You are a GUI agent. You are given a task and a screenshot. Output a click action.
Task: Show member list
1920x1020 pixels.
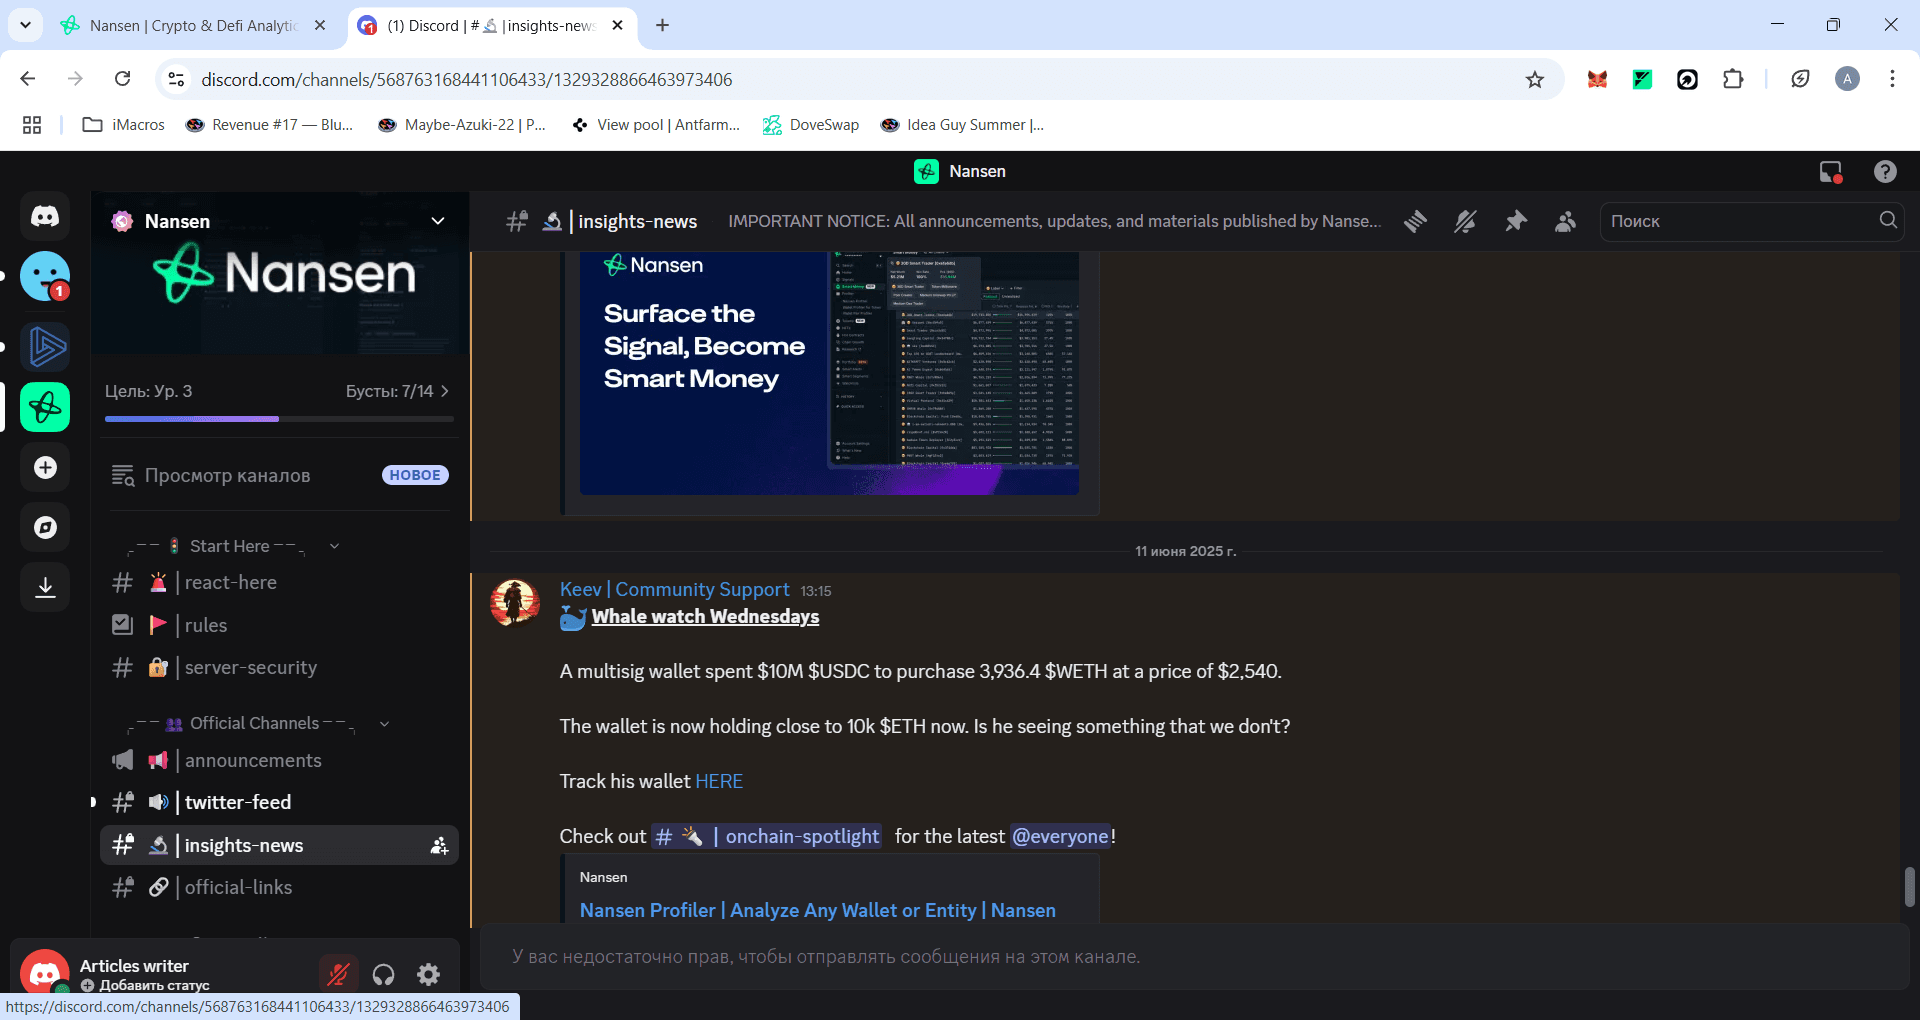(x=1566, y=221)
